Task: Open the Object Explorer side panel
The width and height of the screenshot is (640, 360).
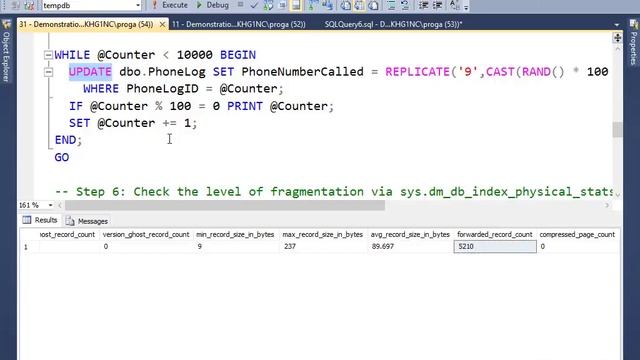Action: pyautogui.click(x=6, y=52)
